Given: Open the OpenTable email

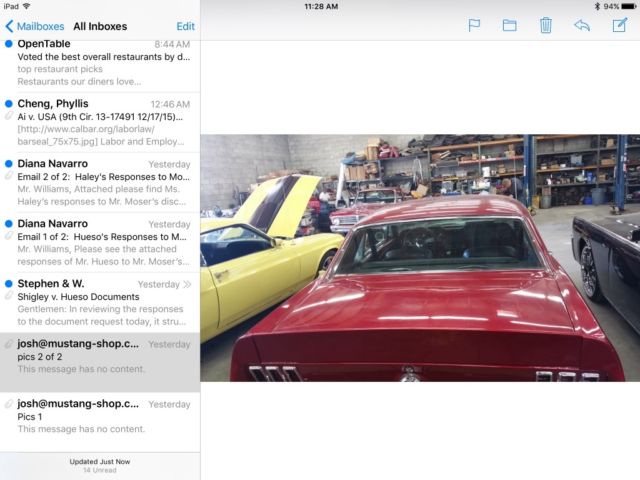Looking at the screenshot, I should 100,64.
